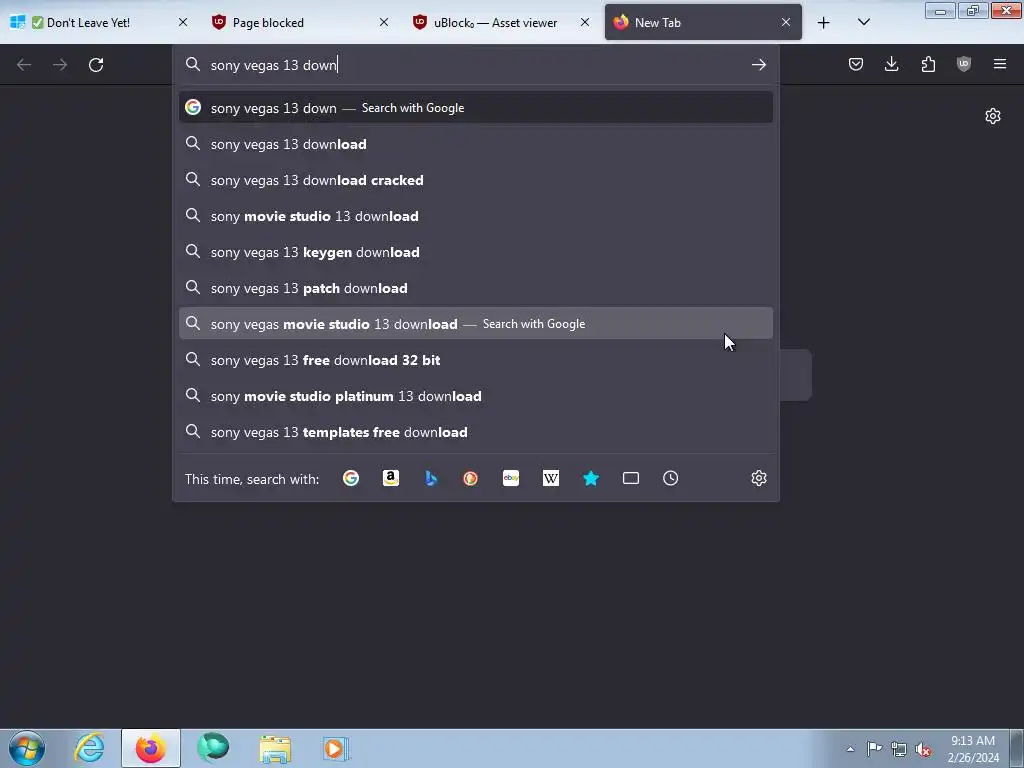This screenshot has width=1024, height=768.
Task: Select 'sony vegas 13 down' Search with Google
Action: click(x=475, y=108)
